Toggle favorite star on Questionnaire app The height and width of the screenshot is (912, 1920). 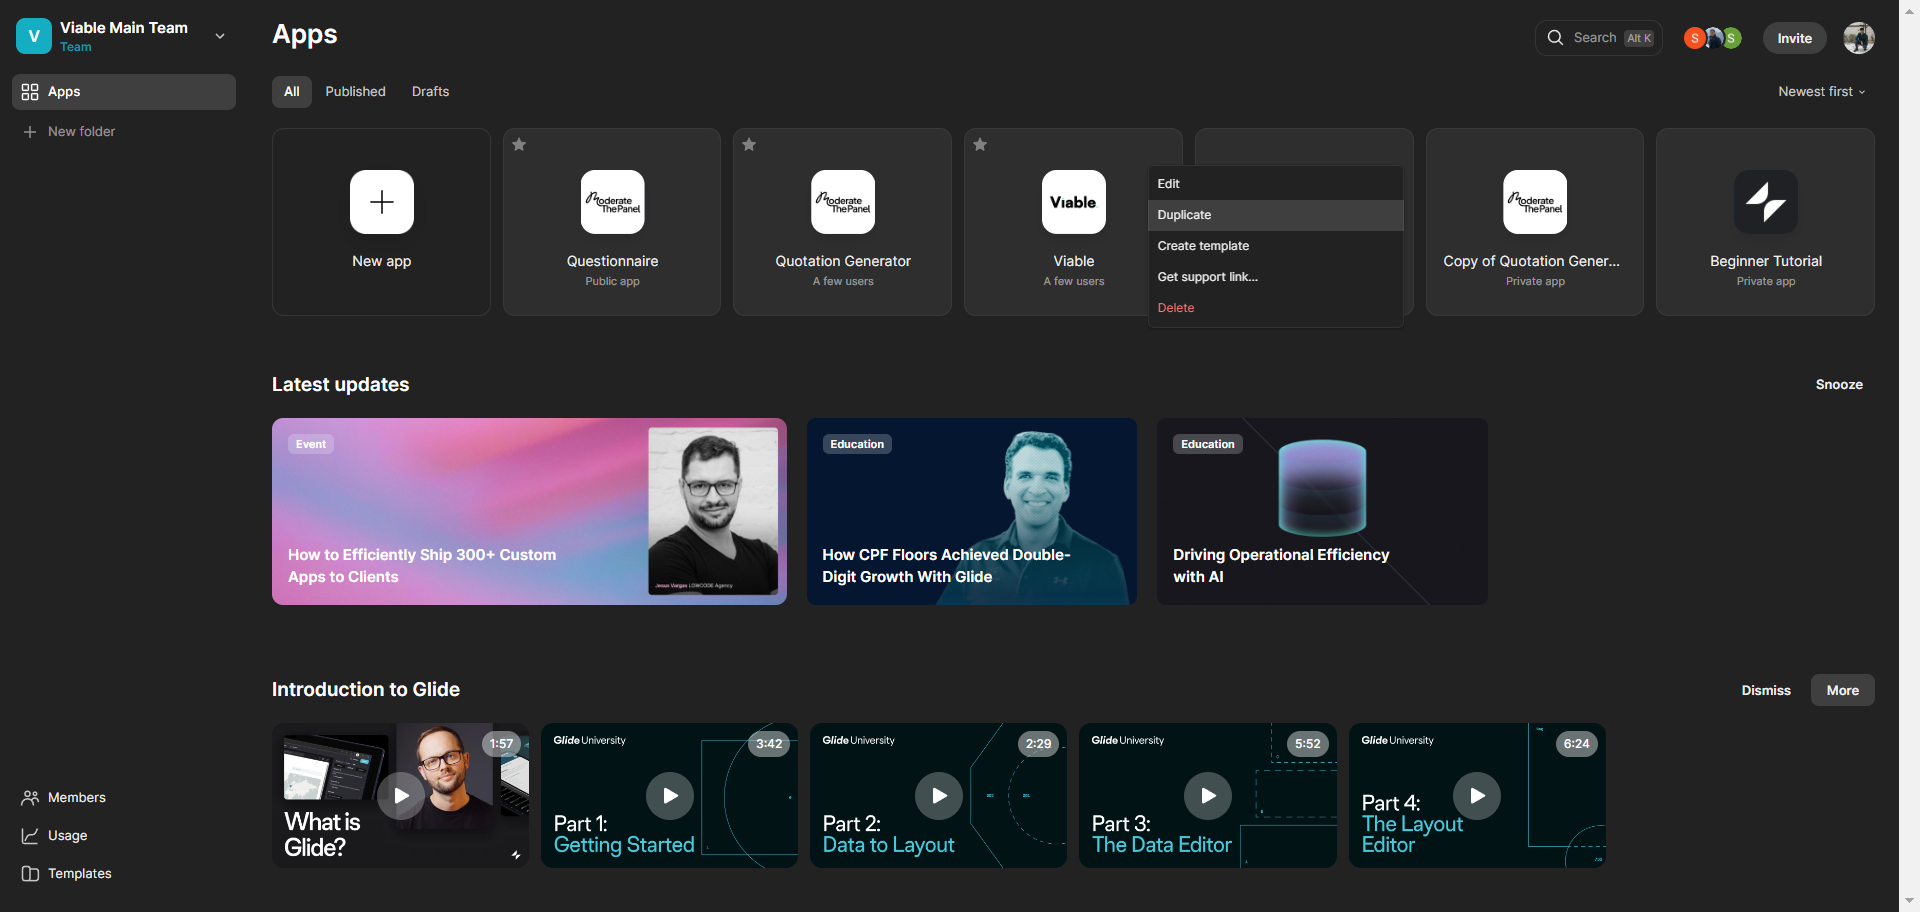519,145
